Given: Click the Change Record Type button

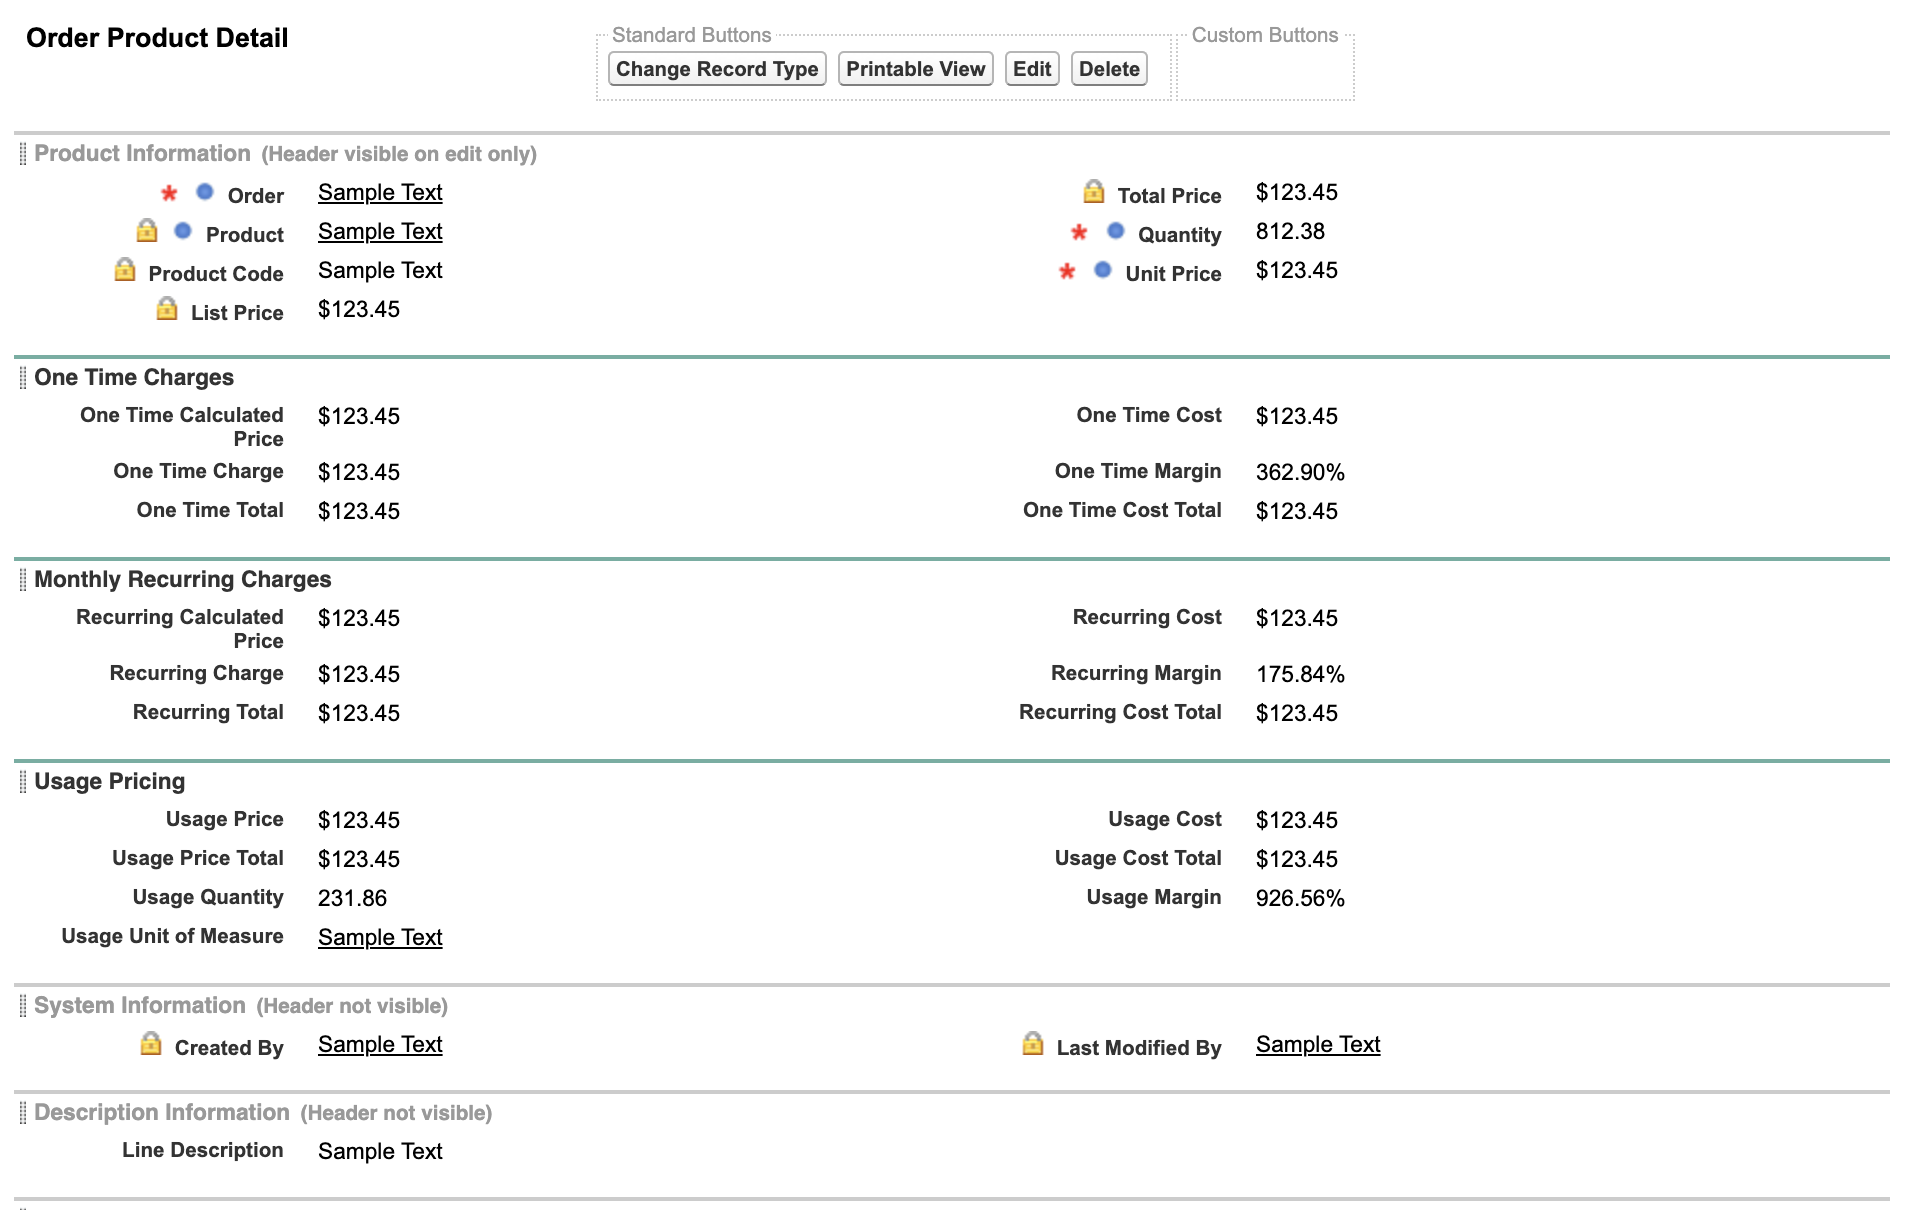Looking at the screenshot, I should (717, 69).
